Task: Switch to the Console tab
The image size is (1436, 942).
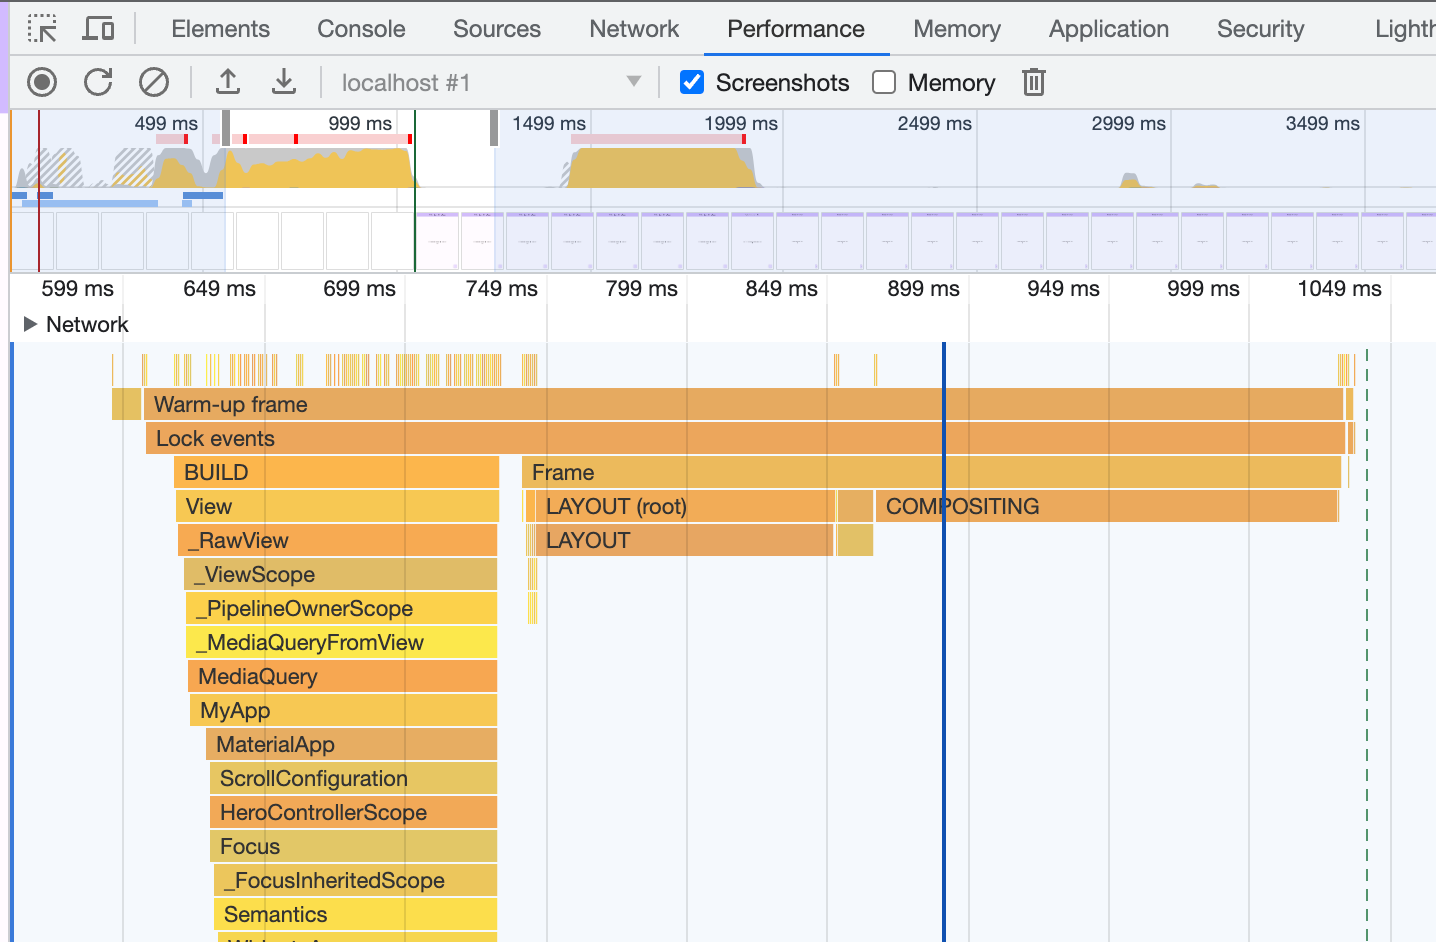Action: coord(361,29)
